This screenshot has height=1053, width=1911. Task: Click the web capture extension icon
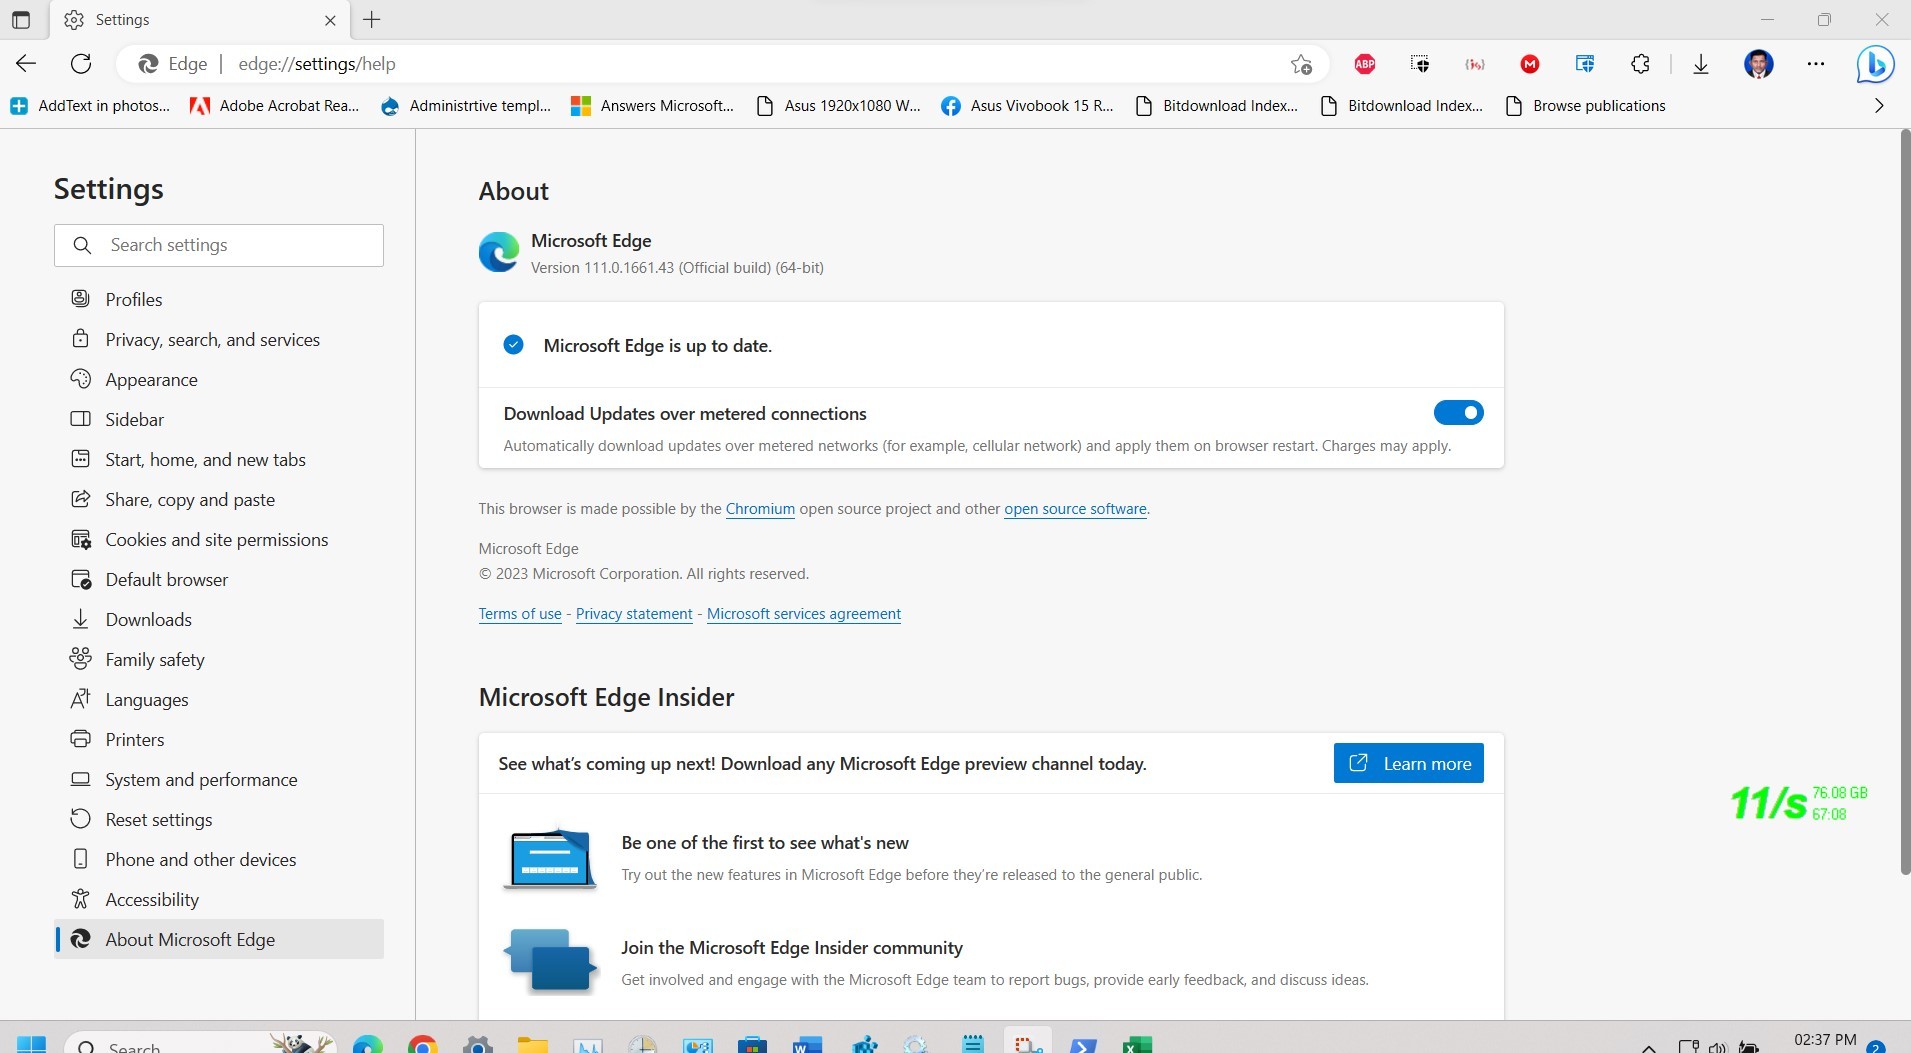click(x=1419, y=64)
